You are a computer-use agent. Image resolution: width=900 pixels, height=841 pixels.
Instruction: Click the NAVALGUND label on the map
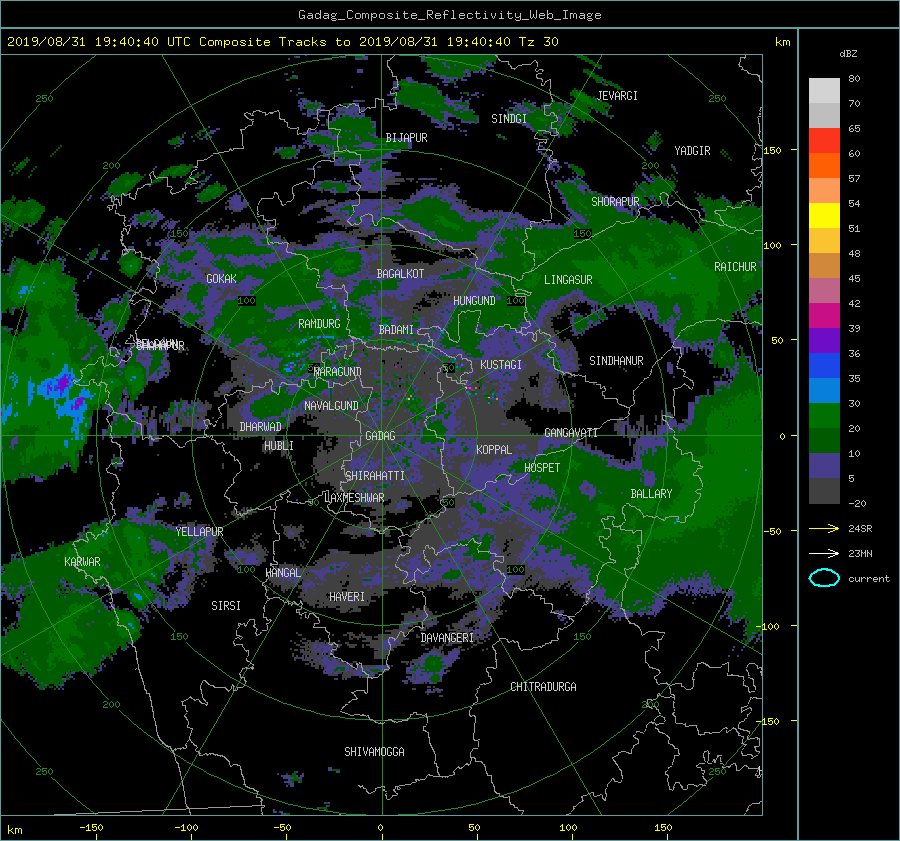pos(331,406)
